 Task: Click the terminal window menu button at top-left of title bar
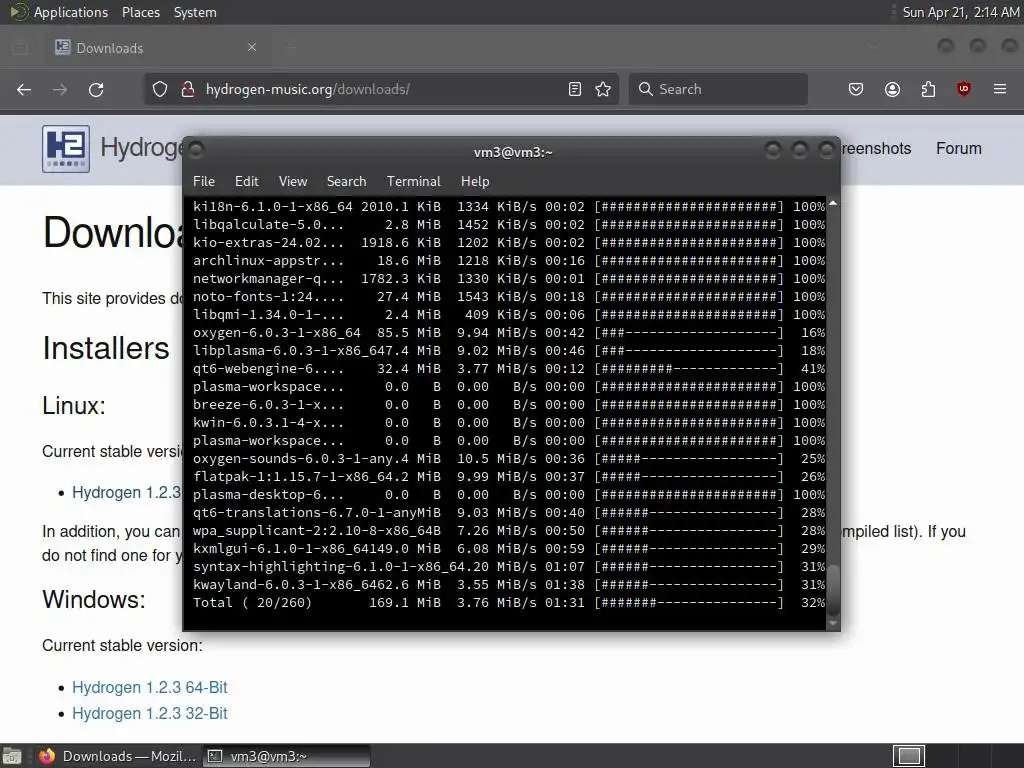pos(197,151)
